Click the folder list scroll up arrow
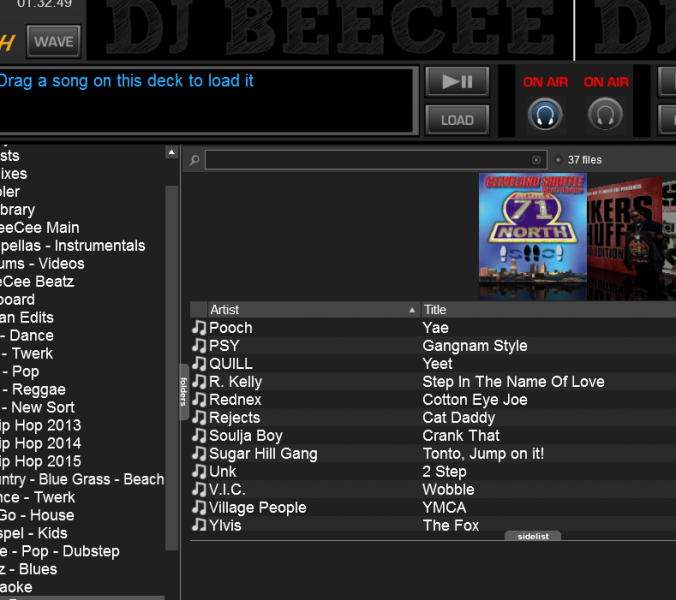The height and width of the screenshot is (600, 676). coord(172,152)
